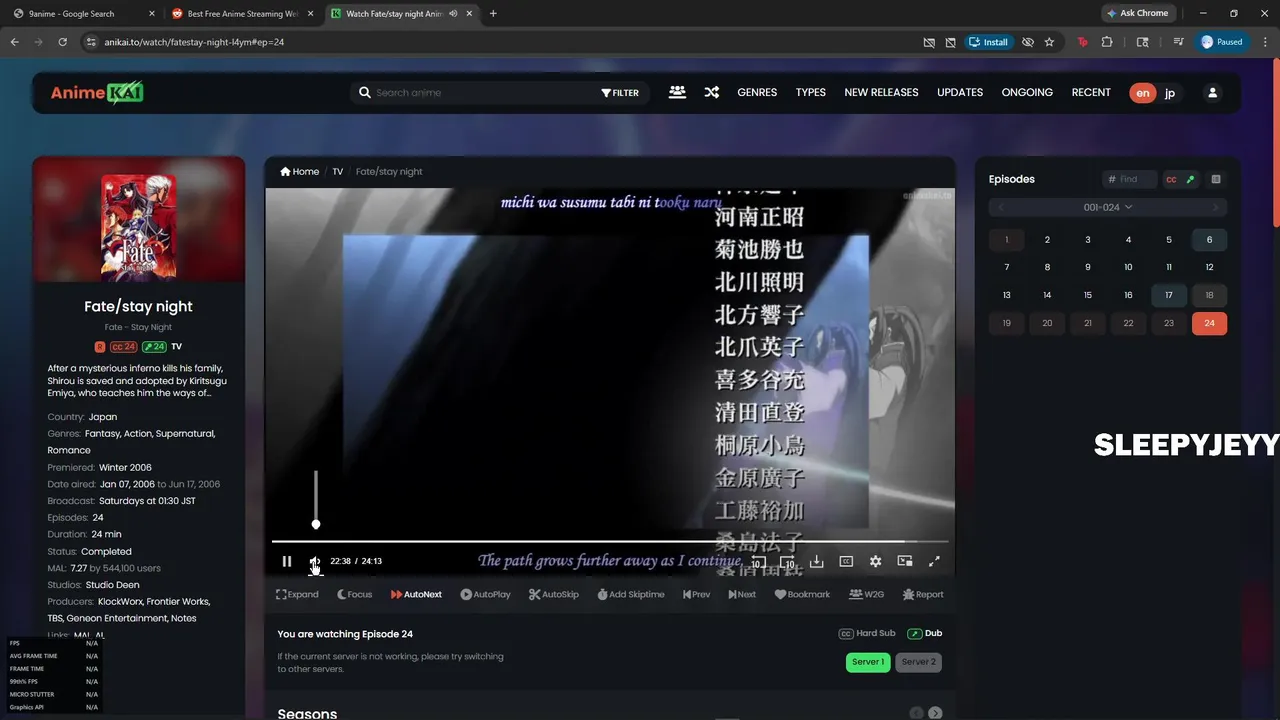Open the user account icon
This screenshot has width=1280, height=720.
1213,93
